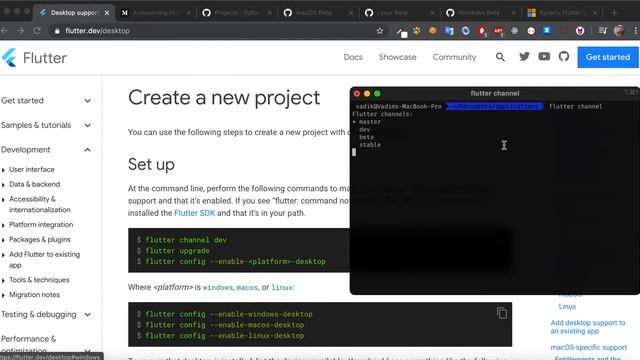Open the media playlist control icon
The image size is (640, 360).
602,31
